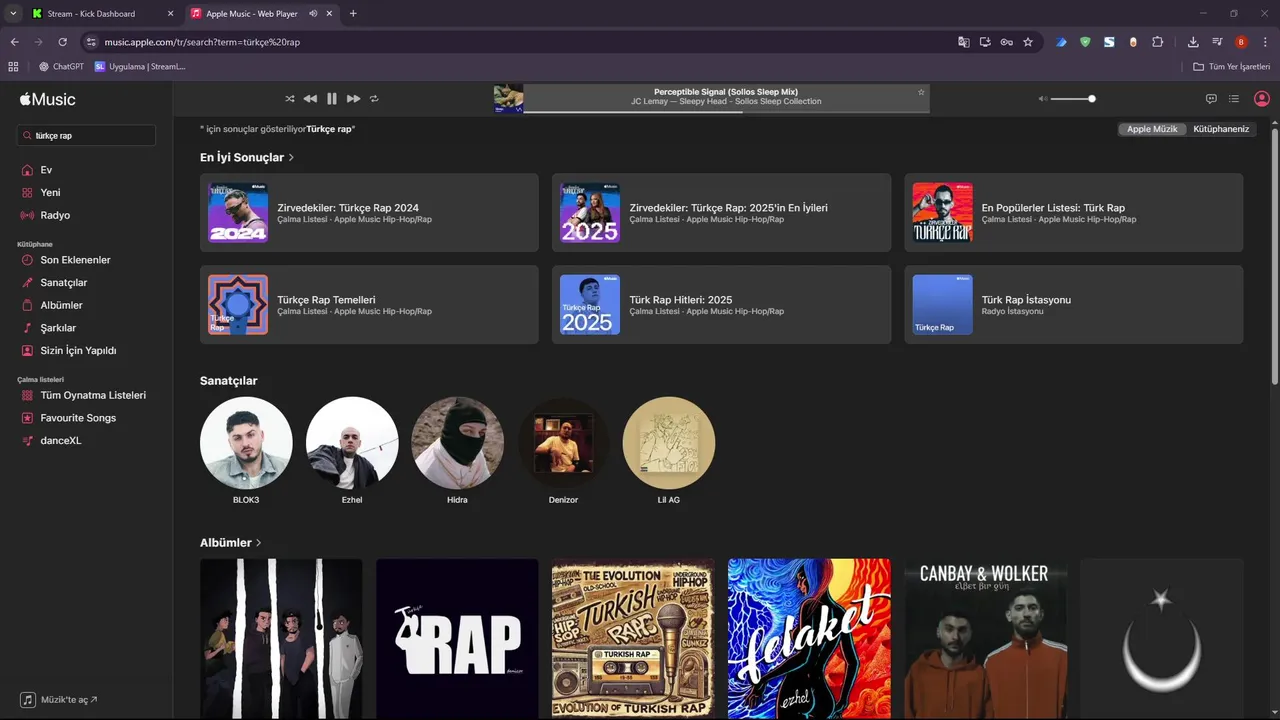The width and height of the screenshot is (1280, 720).
Task: Reload the page
Action: coord(62,42)
